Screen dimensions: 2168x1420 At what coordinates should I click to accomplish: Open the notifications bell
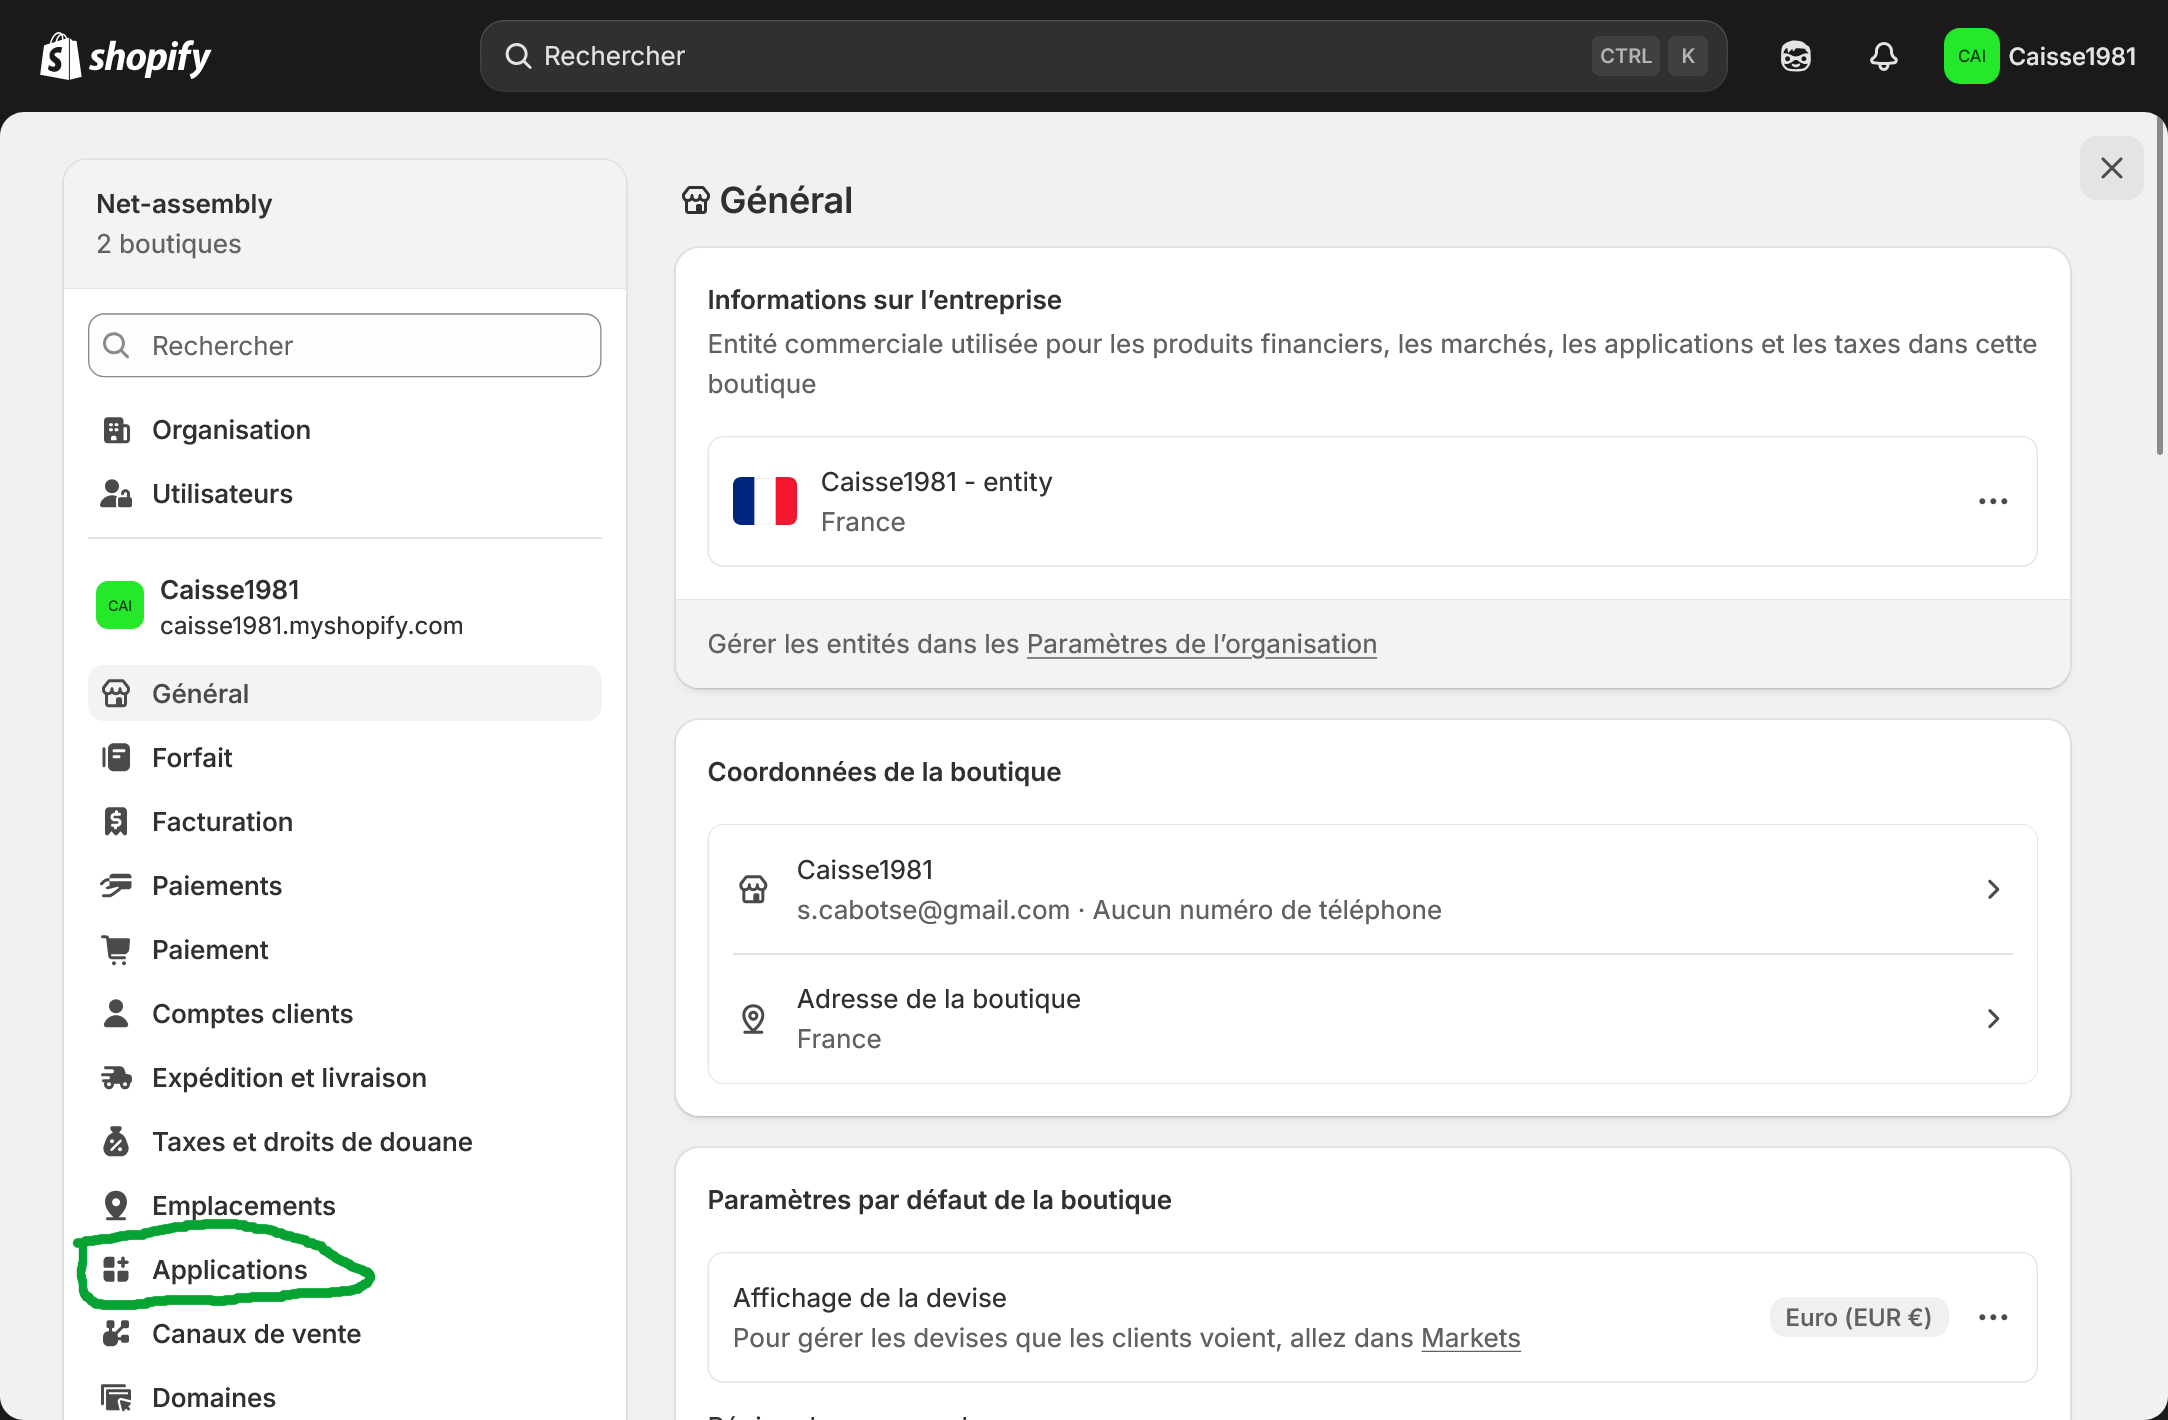click(1883, 56)
